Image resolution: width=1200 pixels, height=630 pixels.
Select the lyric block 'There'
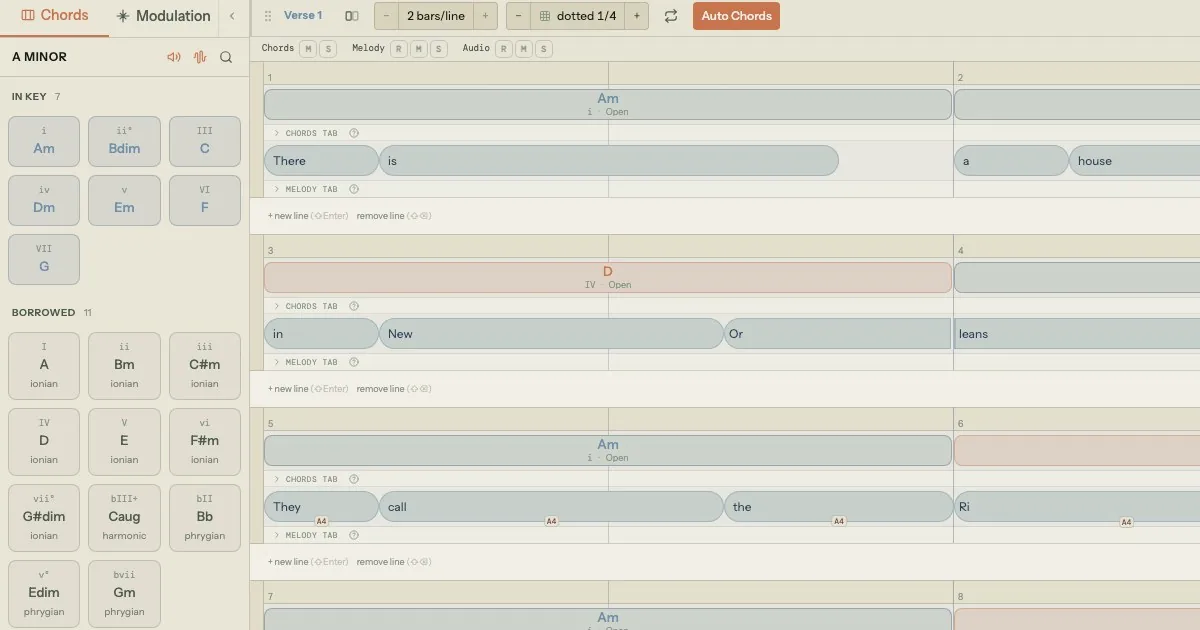click(321, 161)
